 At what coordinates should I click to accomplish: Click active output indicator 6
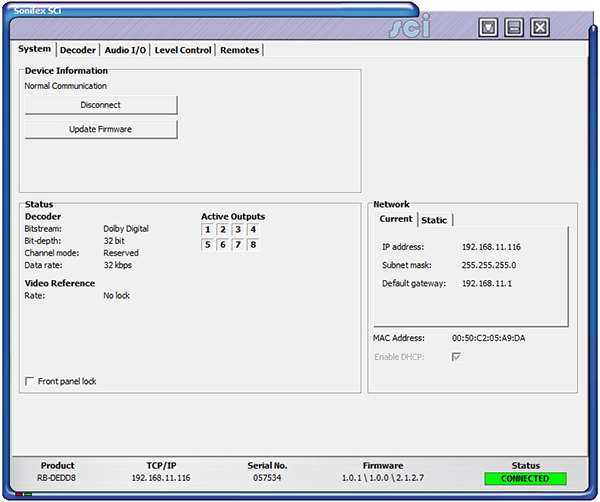tap(223, 244)
